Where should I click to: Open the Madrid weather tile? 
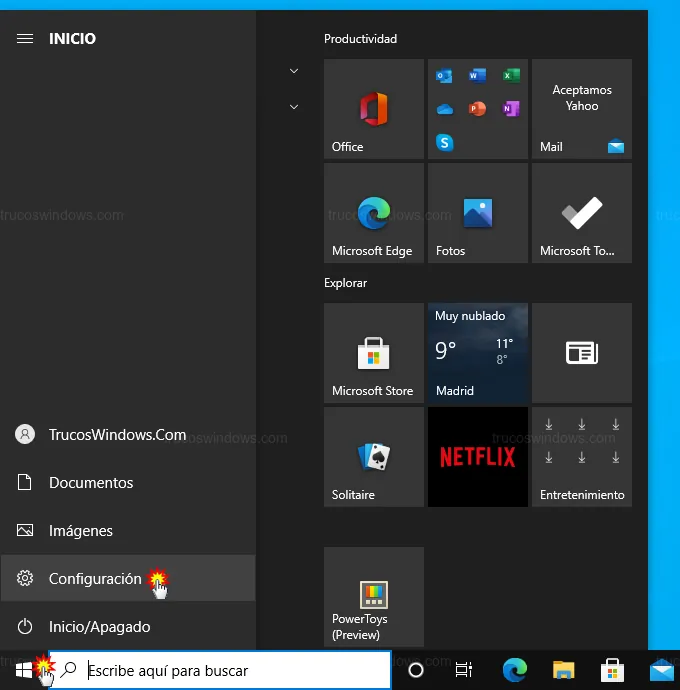tap(477, 353)
